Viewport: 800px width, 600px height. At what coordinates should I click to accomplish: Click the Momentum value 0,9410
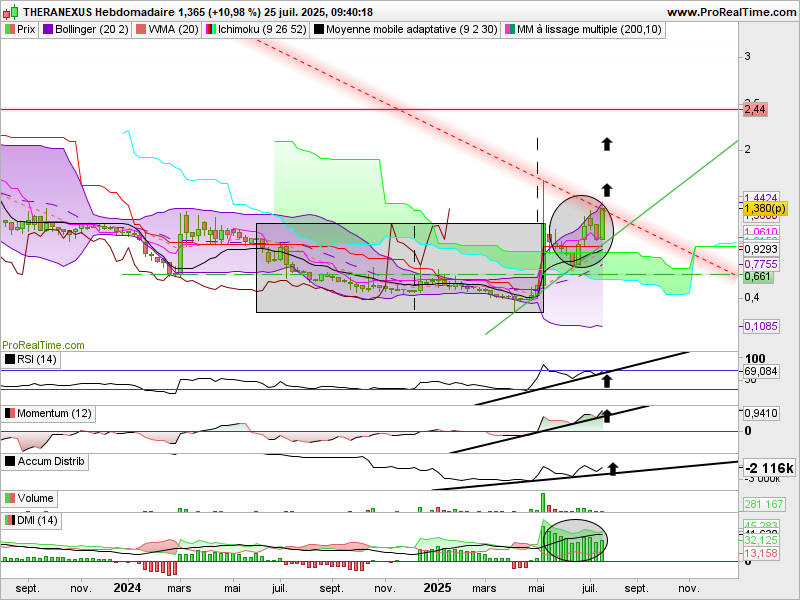[x=760, y=413]
